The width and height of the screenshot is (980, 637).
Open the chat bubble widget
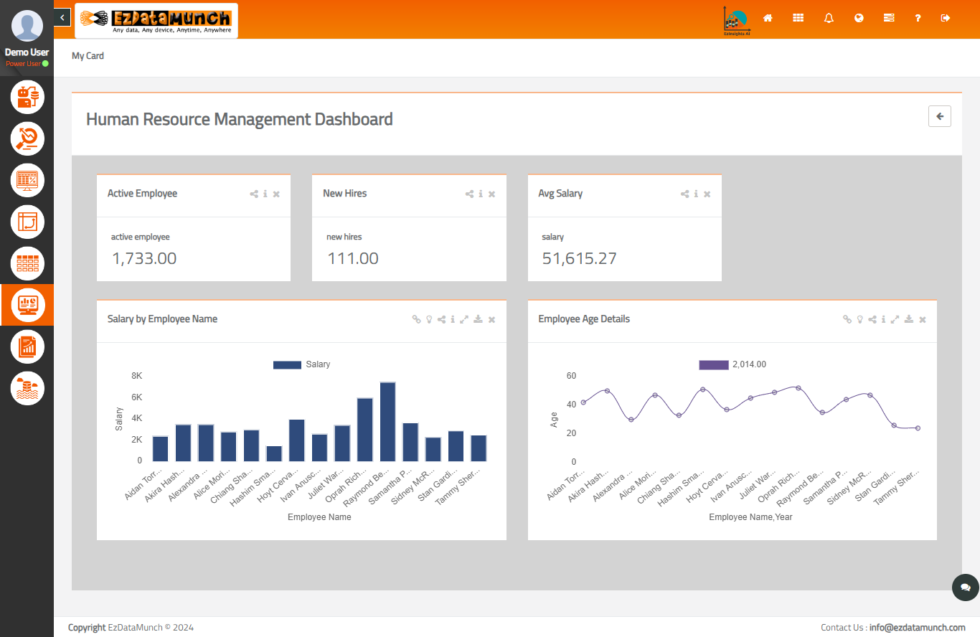(x=964, y=587)
